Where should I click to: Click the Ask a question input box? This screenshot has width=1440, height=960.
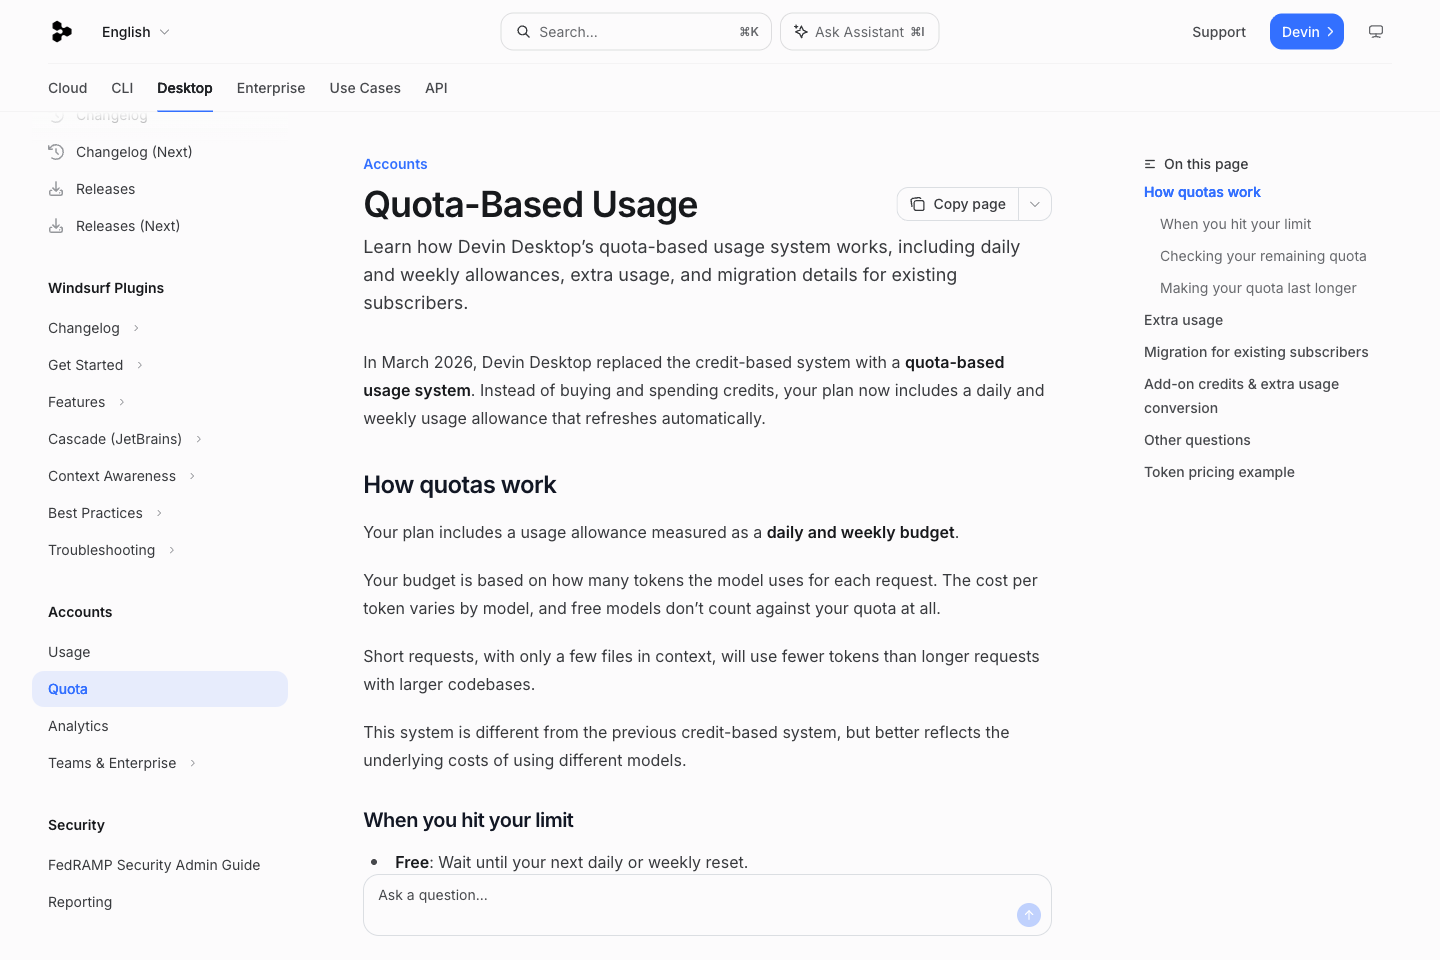707,905
